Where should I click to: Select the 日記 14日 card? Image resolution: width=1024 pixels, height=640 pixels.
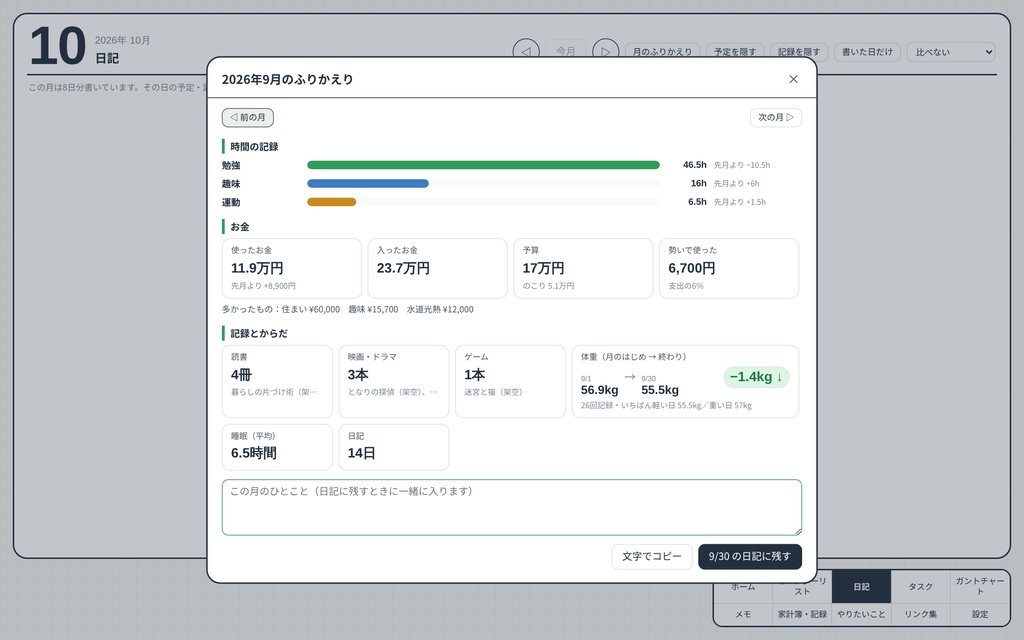tap(394, 447)
